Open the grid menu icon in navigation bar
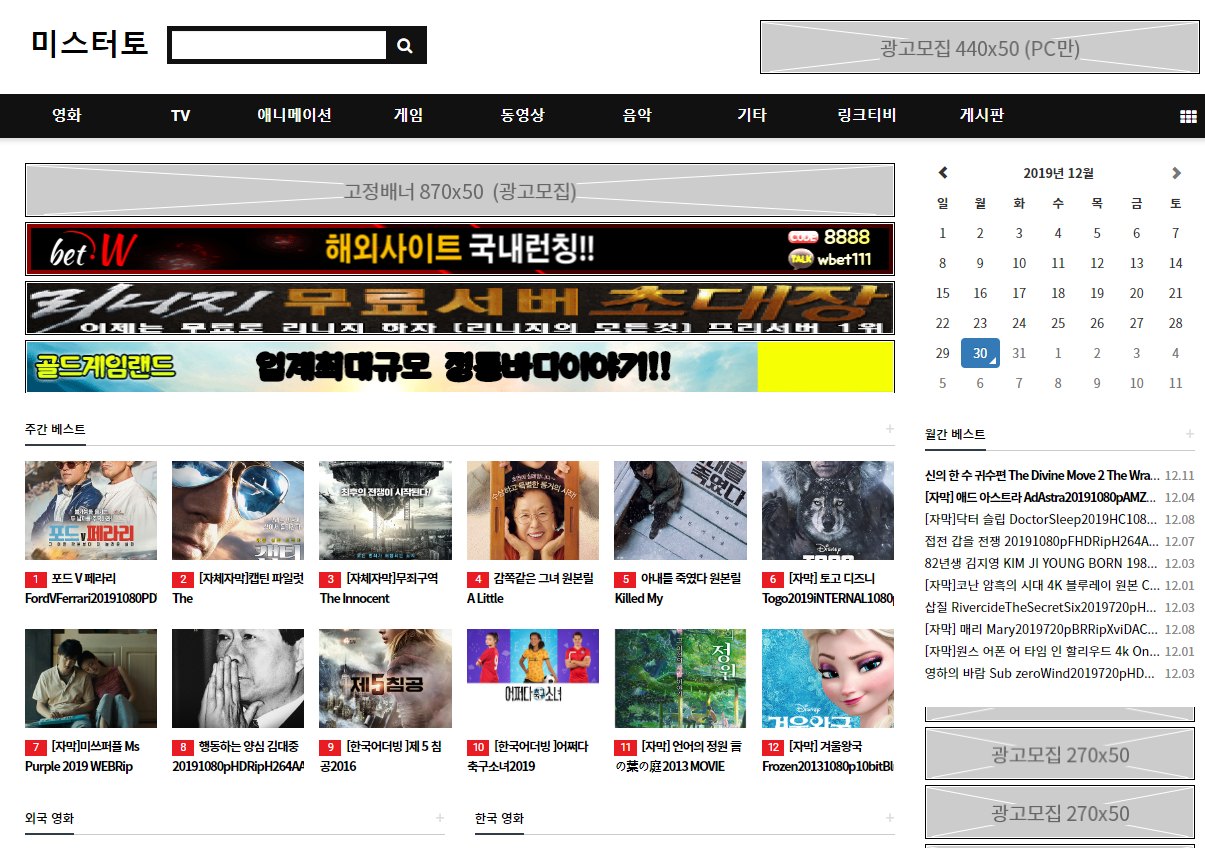1205x848 pixels. [1188, 116]
